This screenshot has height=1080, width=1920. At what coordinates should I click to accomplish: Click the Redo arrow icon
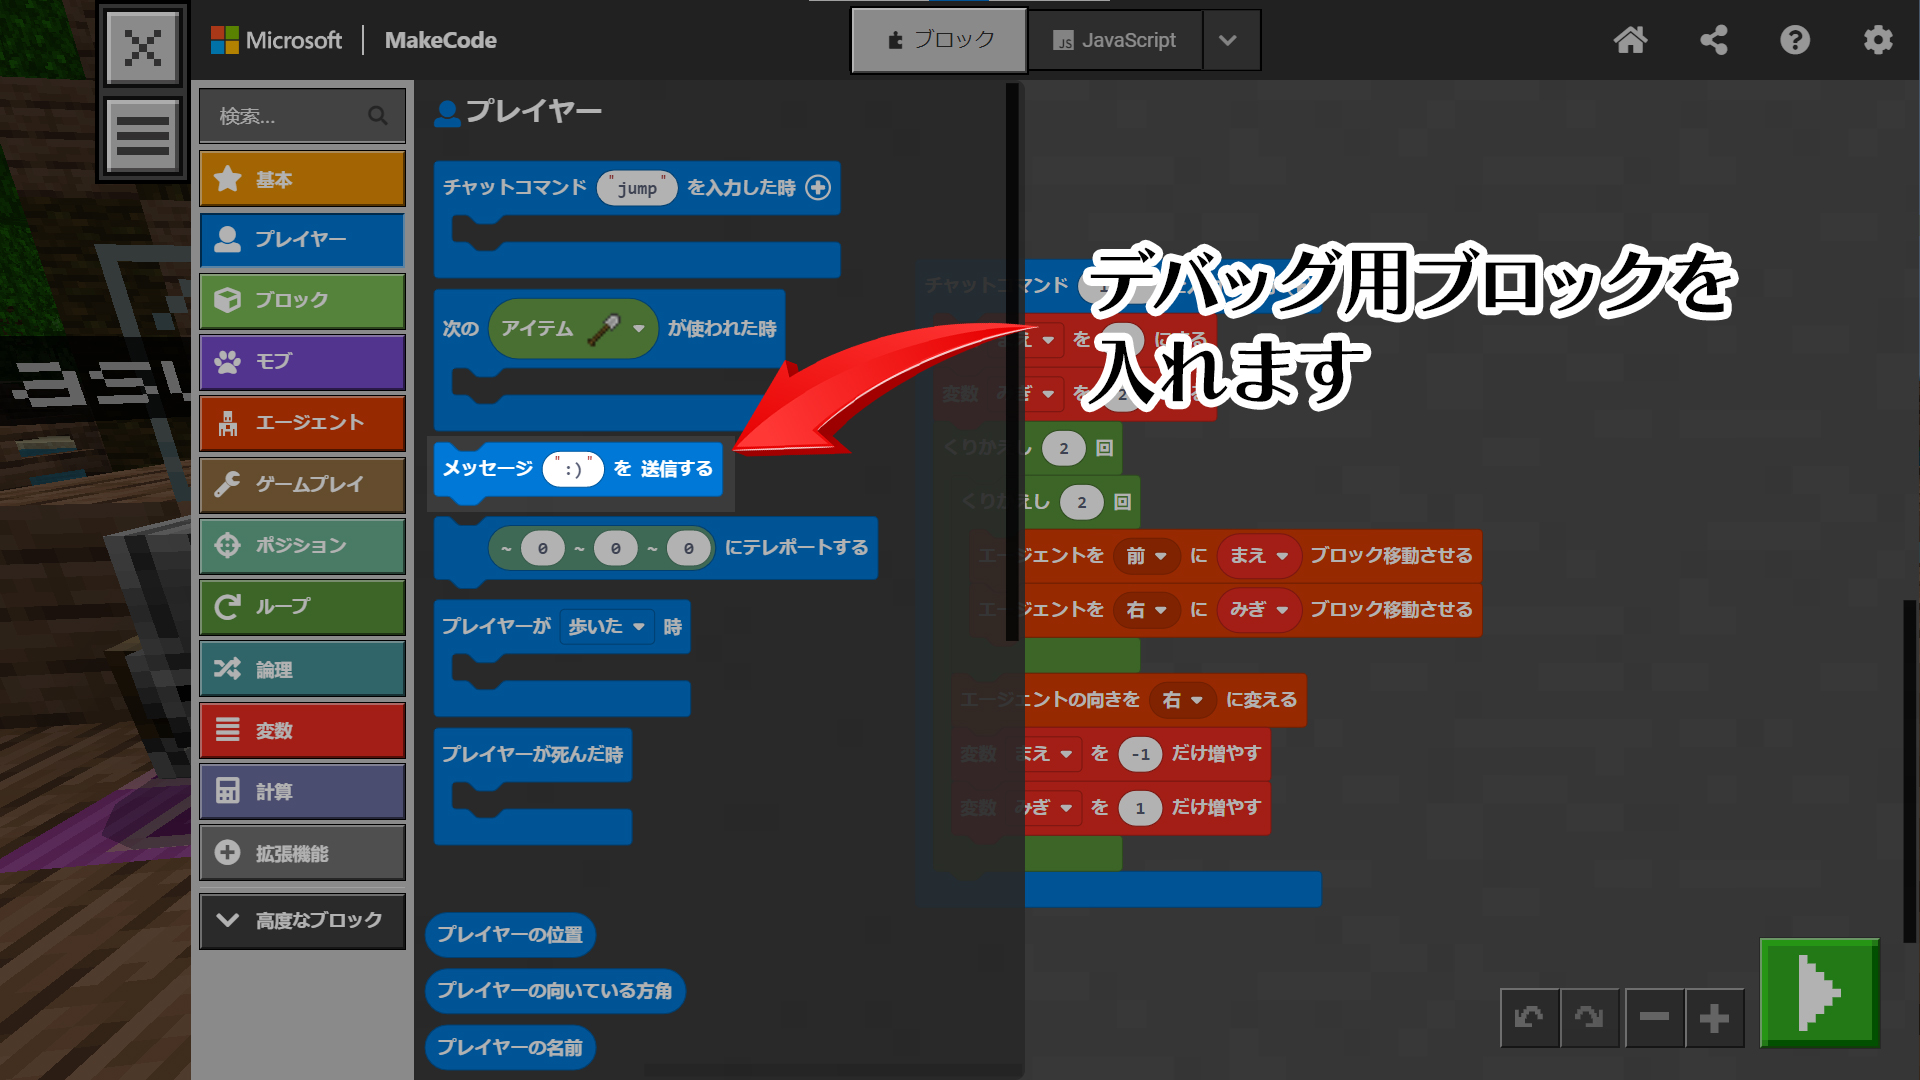(1589, 1018)
